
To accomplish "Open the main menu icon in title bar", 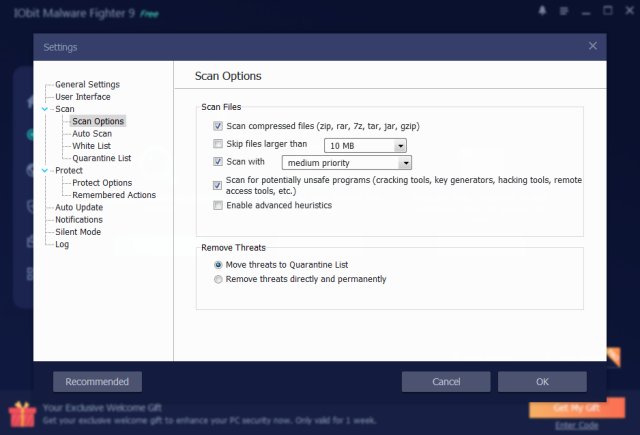I will click(564, 12).
